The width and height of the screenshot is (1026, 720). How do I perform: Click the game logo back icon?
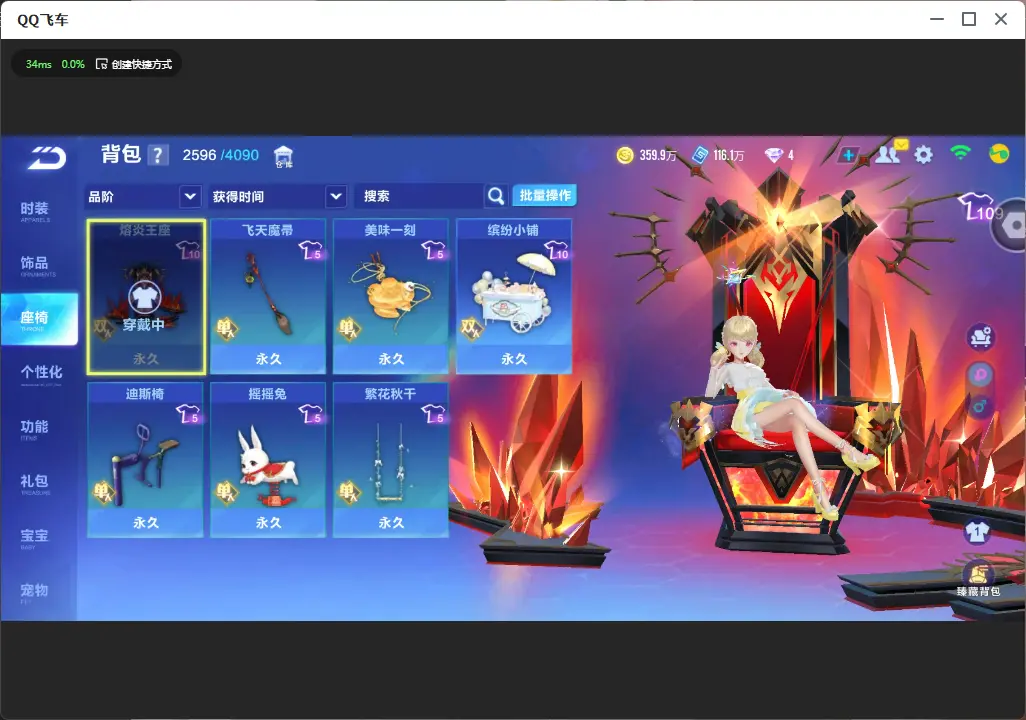pyautogui.click(x=46, y=157)
